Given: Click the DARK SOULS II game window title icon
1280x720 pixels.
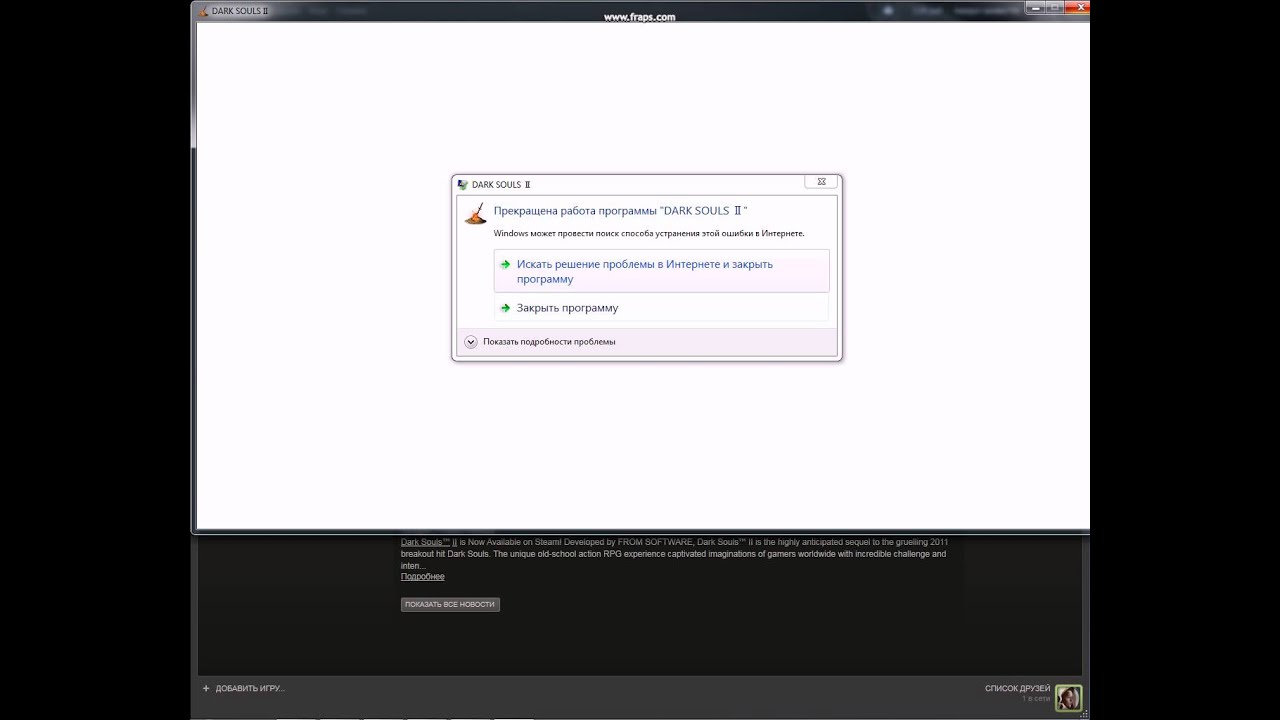Looking at the screenshot, I should coord(203,11).
